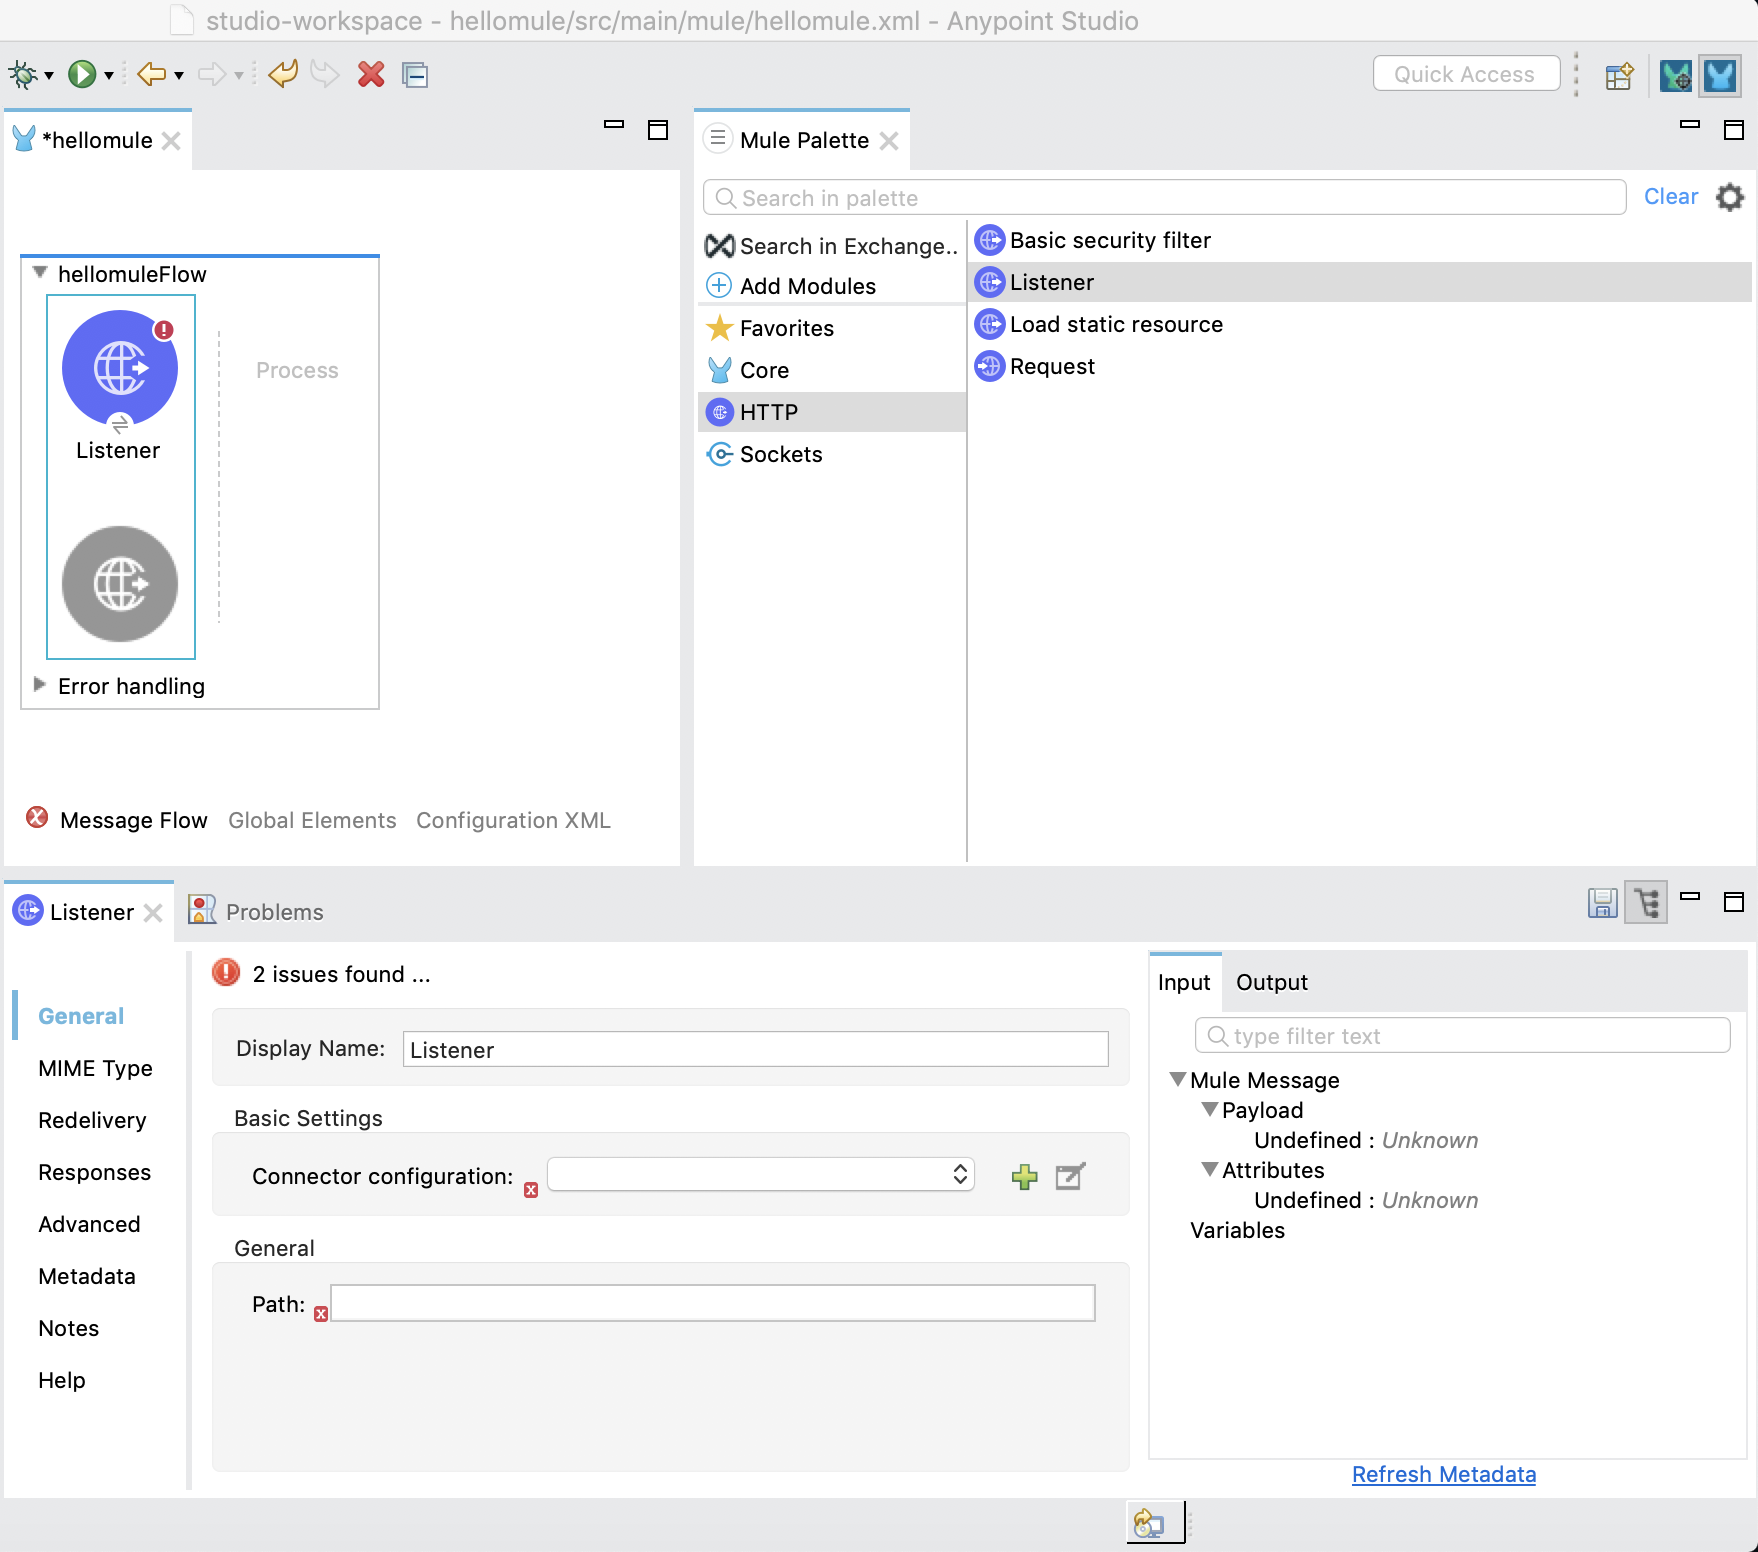Screen dimensions: 1758x1552
Task: Switch to the Configuration XML tab
Action: pos(513,820)
